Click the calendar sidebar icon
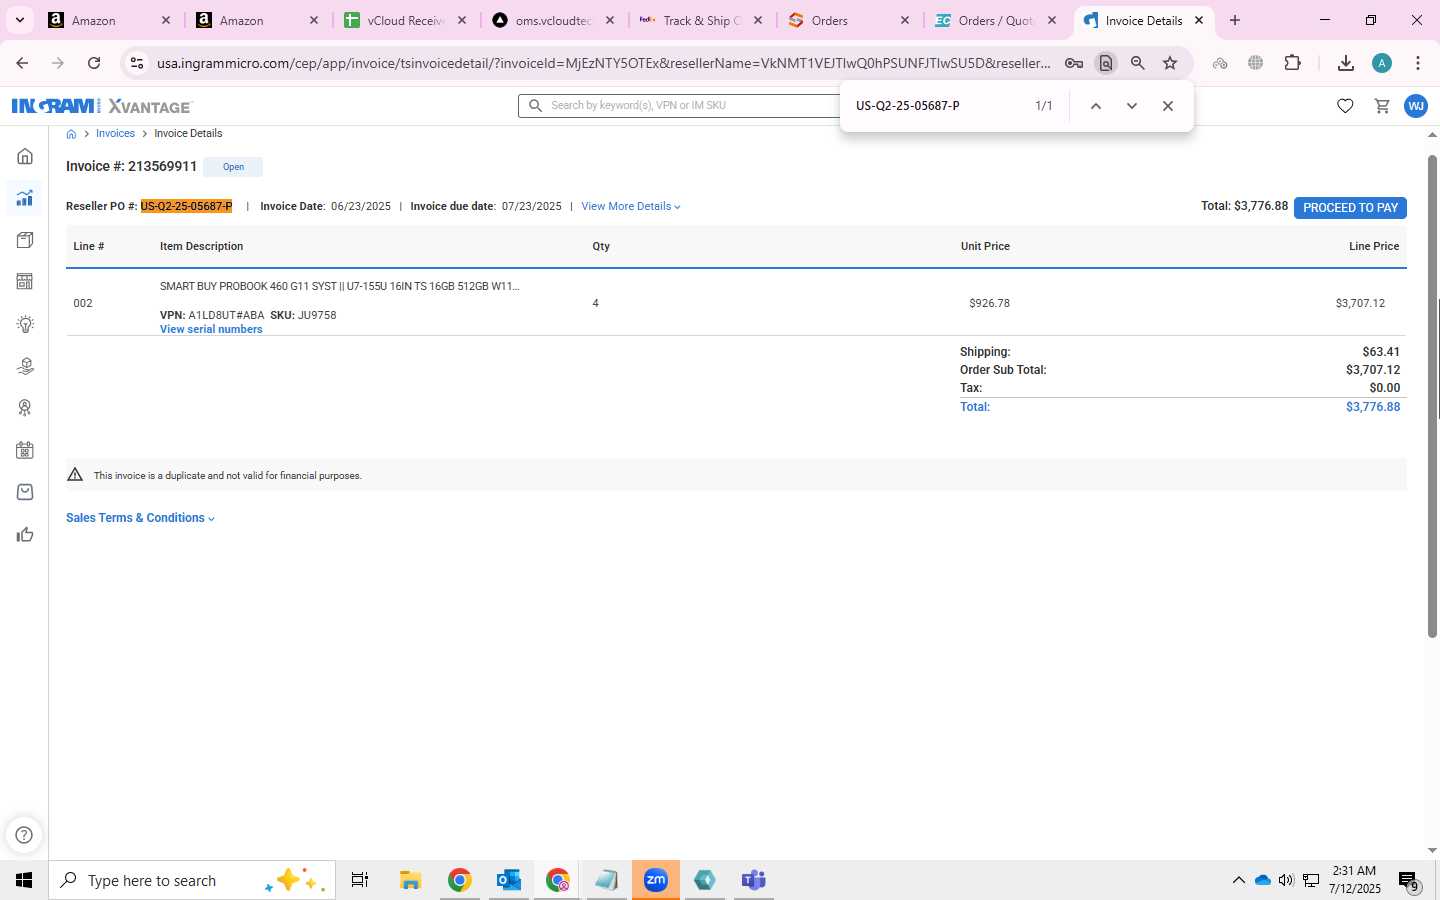This screenshot has width=1440, height=900. [x=25, y=450]
